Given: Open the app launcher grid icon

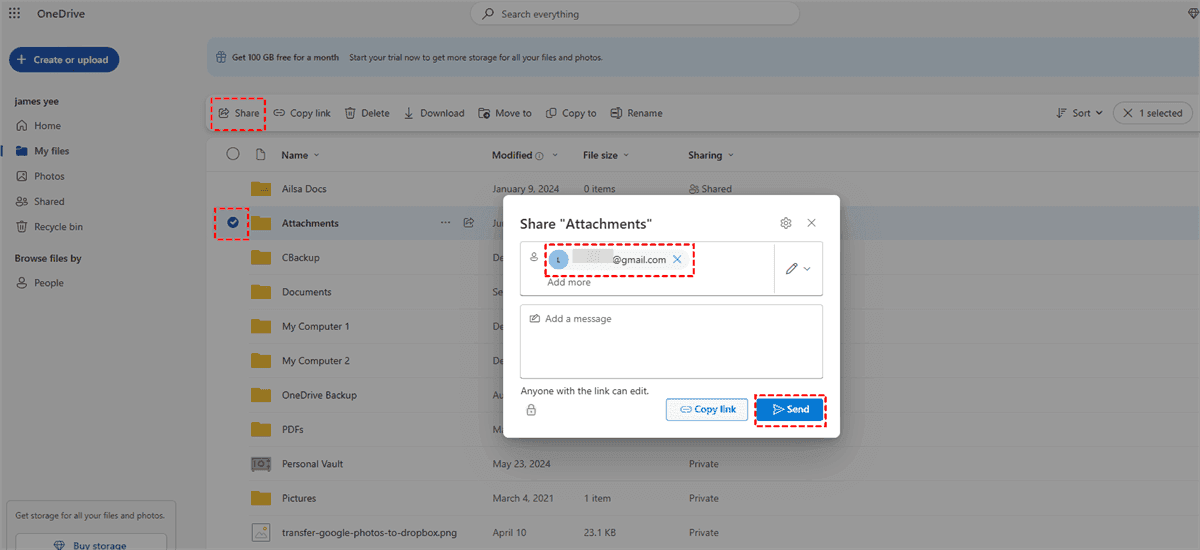Looking at the screenshot, I should pyautogui.click(x=15, y=14).
